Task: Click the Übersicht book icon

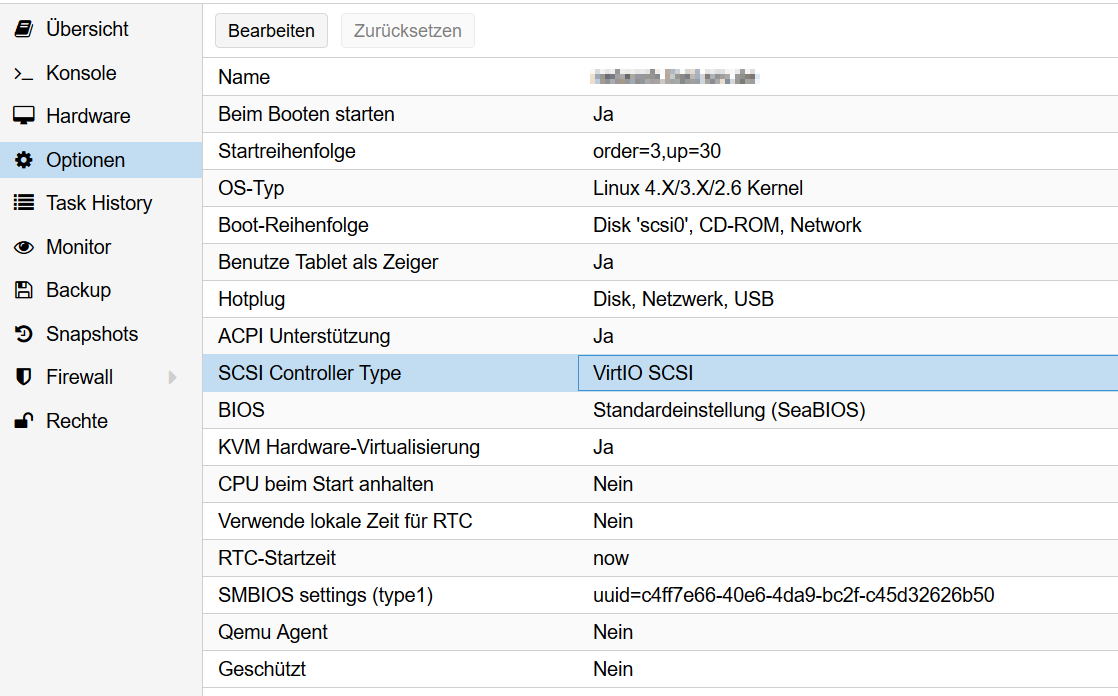Action: (x=24, y=29)
